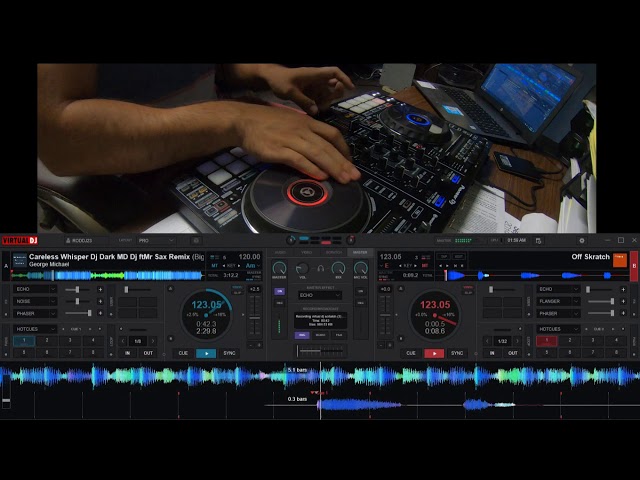
Task: Click the headphone MIX knob
Action: click(x=338, y=268)
